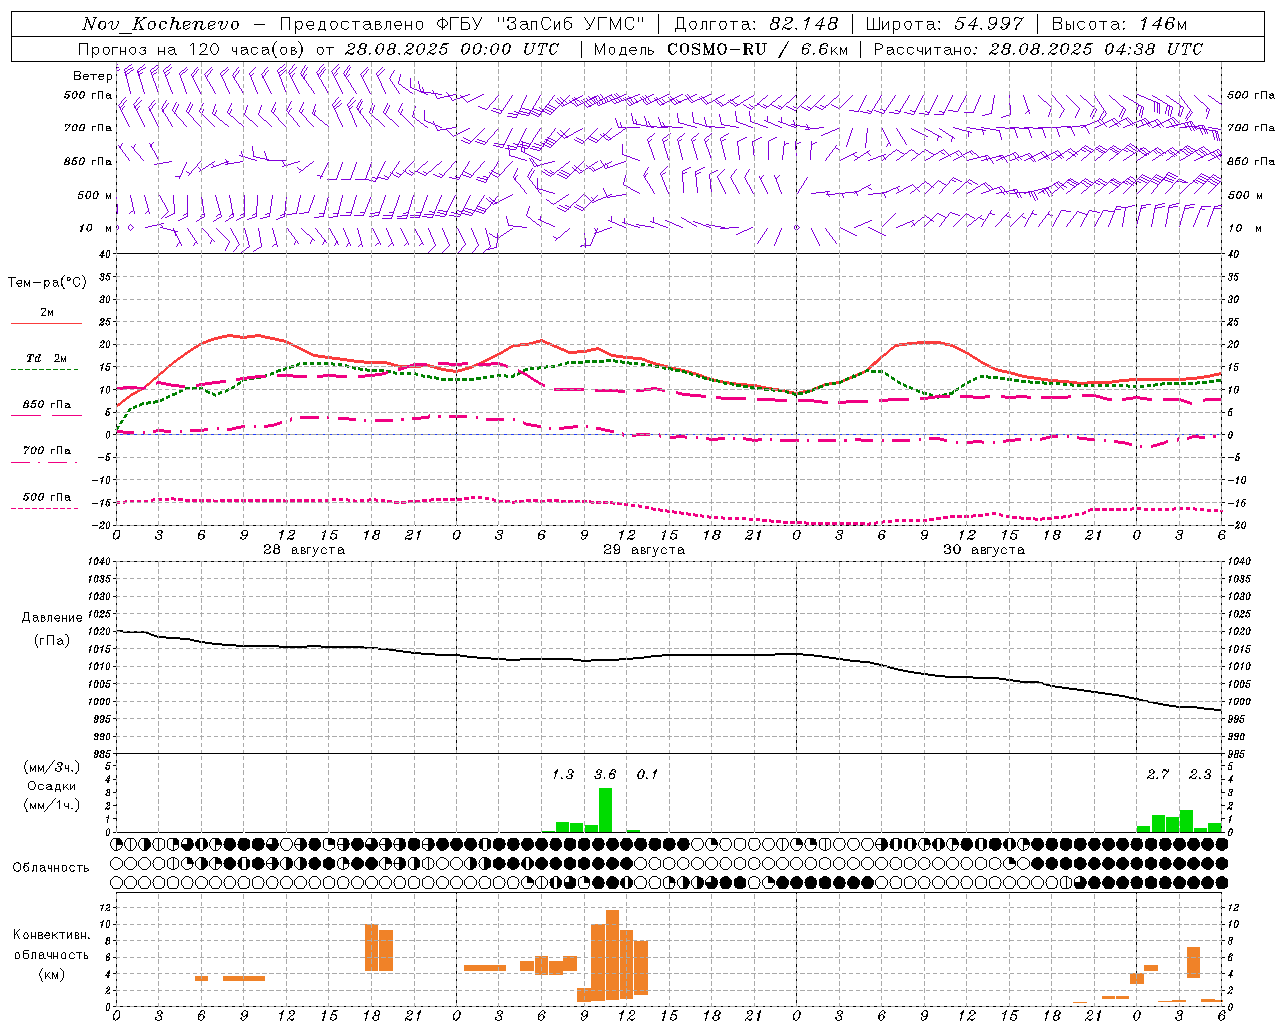
Task: Click the "850 гПа" temperature legend entry
Action: point(46,405)
